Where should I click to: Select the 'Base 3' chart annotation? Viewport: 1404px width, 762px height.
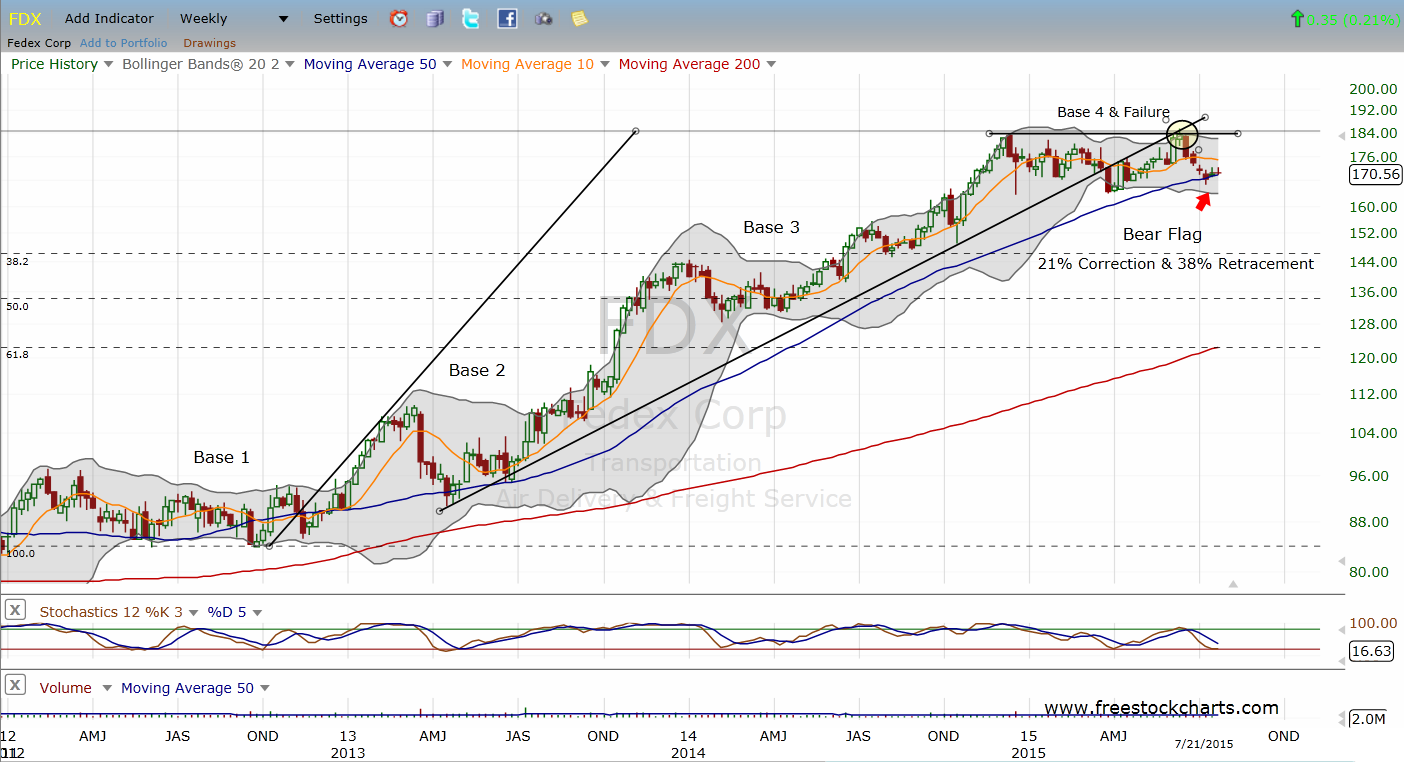(x=771, y=227)
